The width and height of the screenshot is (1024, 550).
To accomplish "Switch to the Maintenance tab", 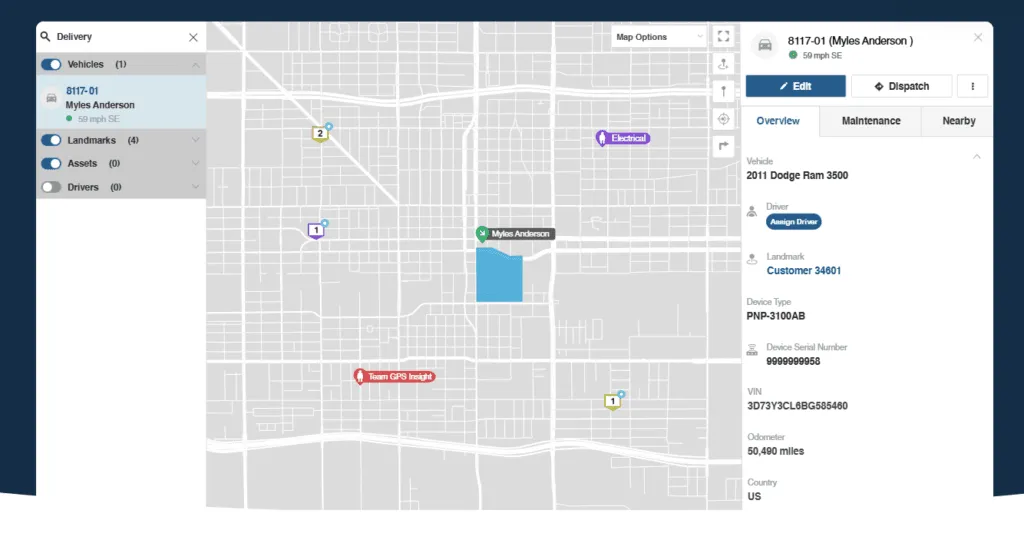I will (870, 121).
